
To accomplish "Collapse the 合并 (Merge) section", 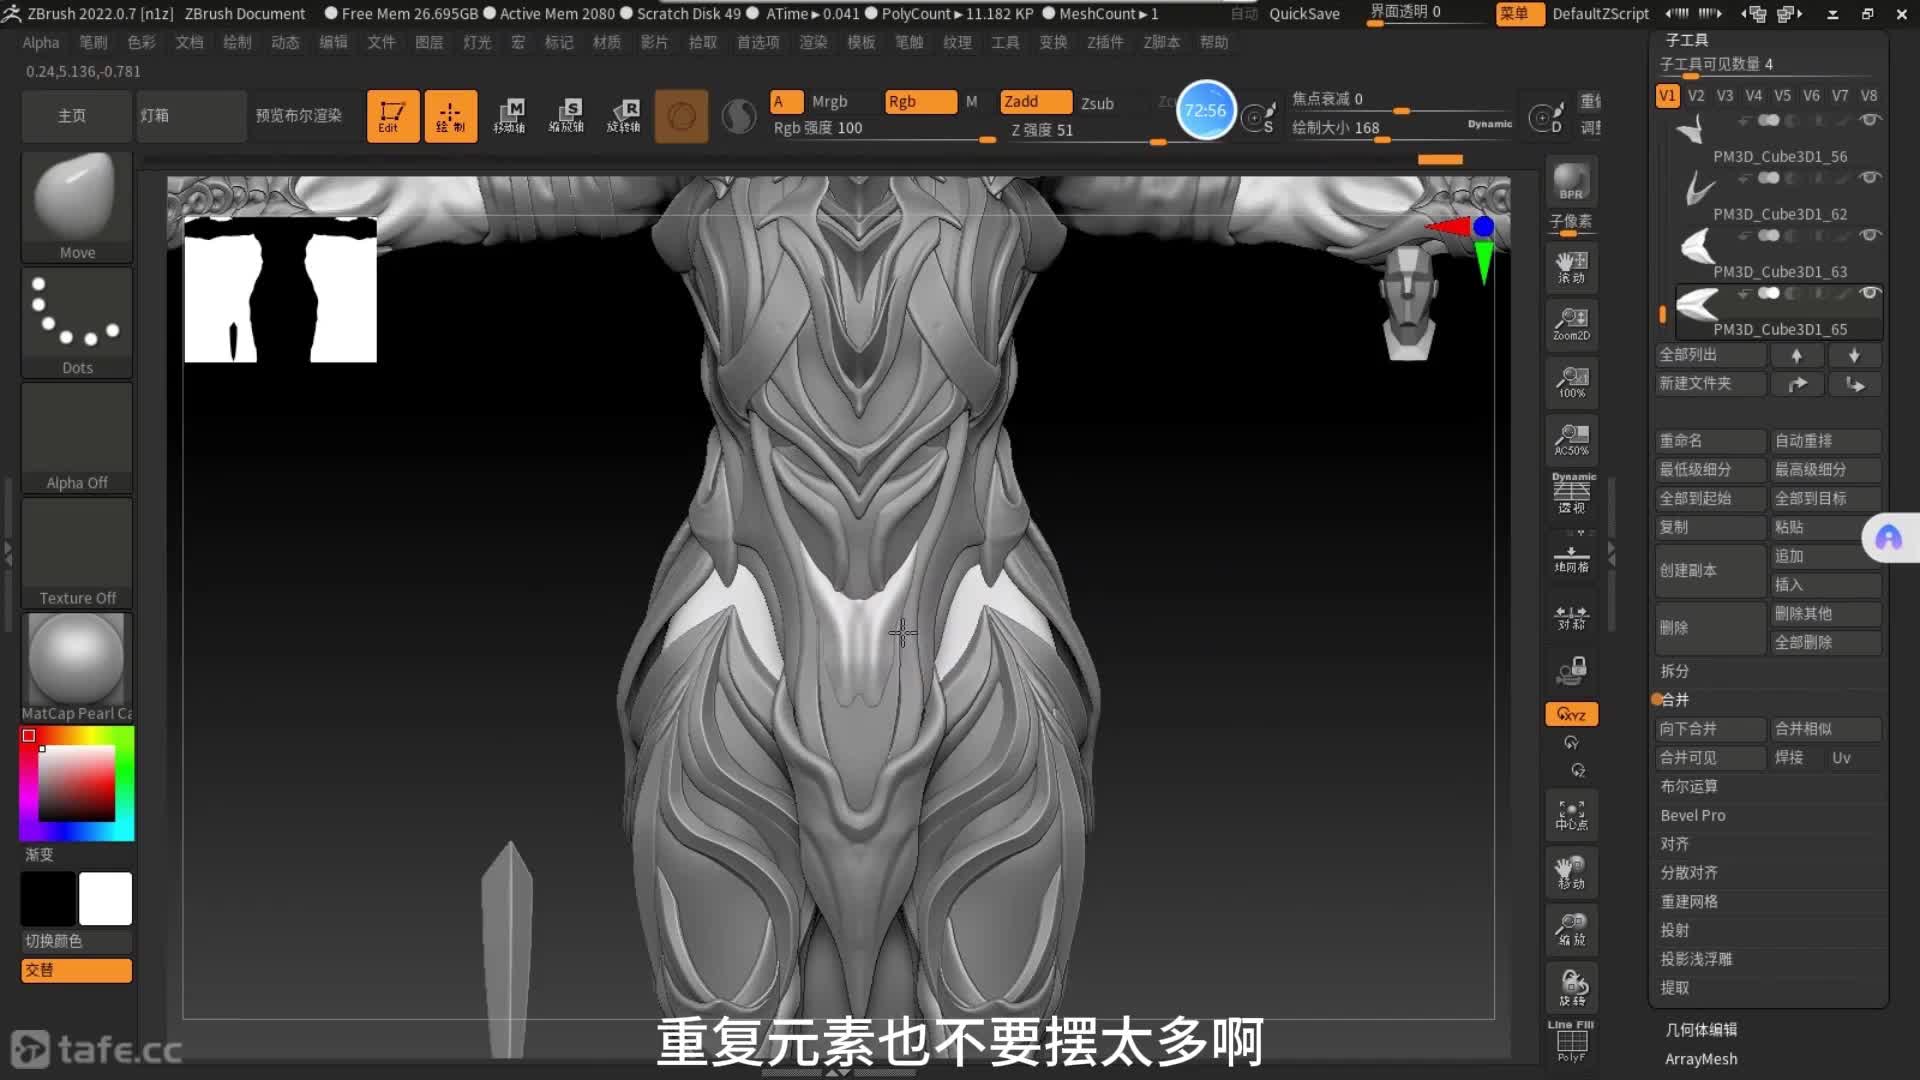I will click(x=1675, y=700).
